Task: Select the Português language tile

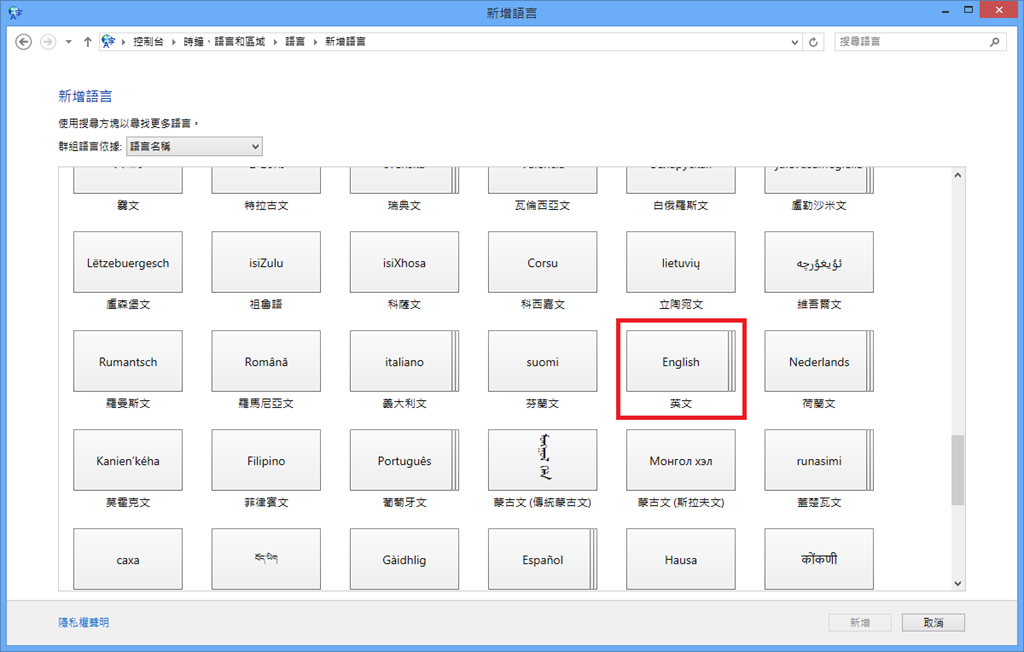Action: [404, 460]
